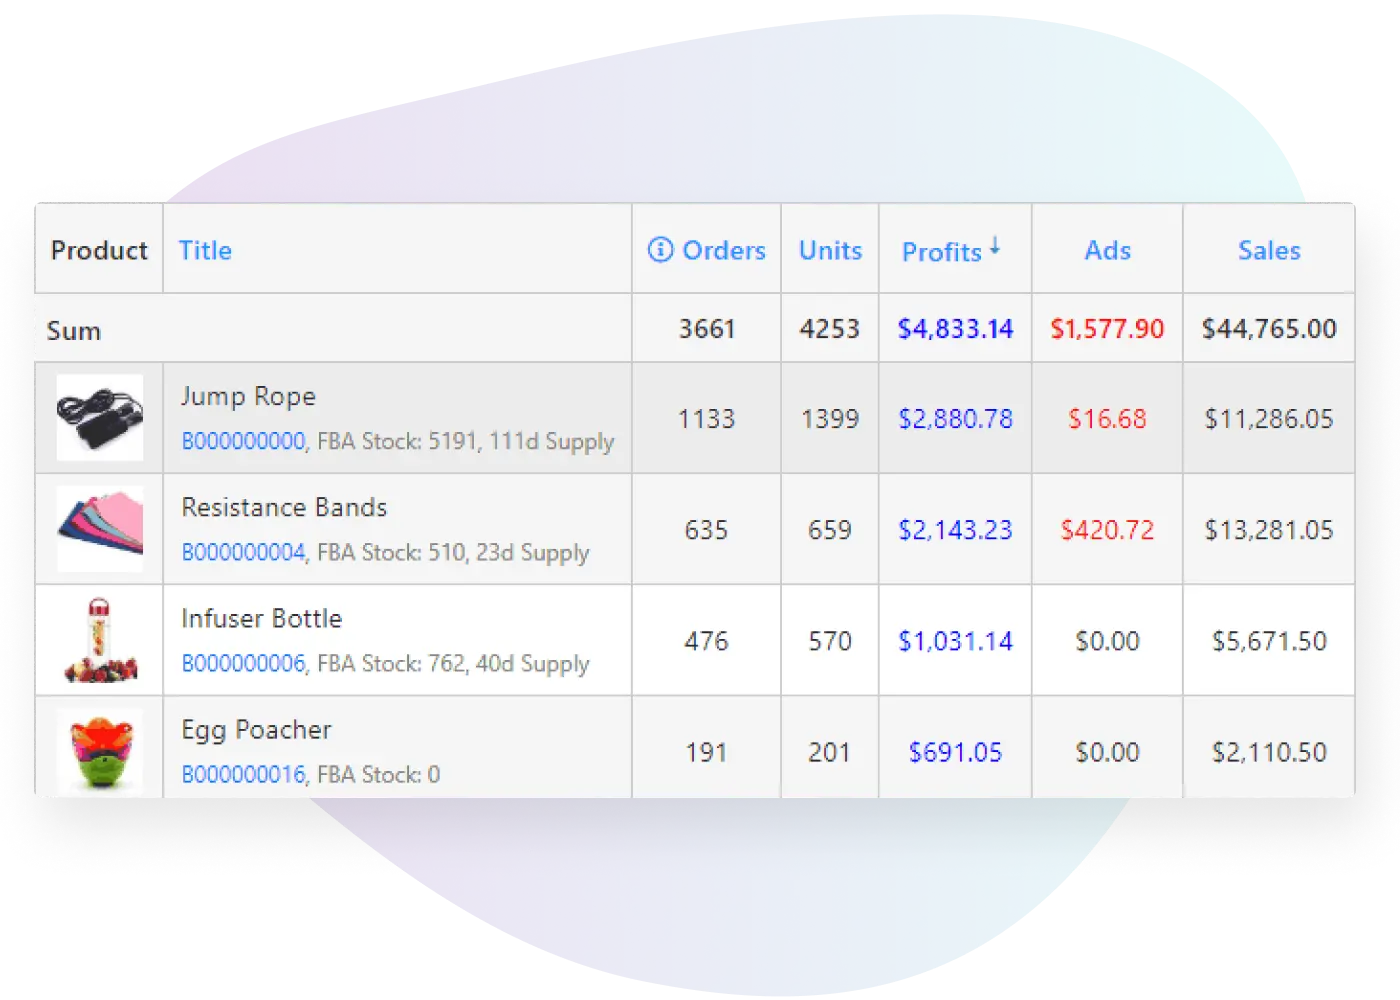Click Egg Poacher 'FBA Stock: 0' text
This screenshot has width=1400, height=1000.
pos(379,774)
